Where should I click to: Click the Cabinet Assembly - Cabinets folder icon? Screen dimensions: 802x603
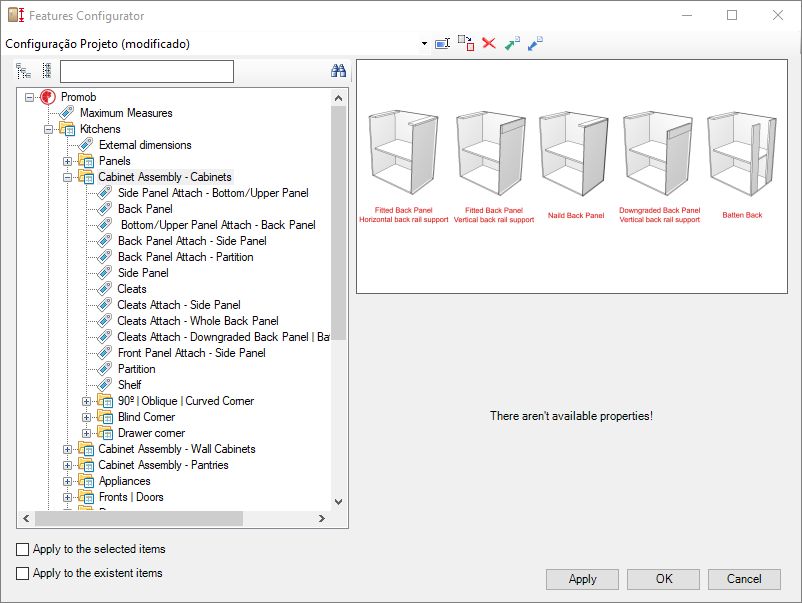click(x=86, y=177)
